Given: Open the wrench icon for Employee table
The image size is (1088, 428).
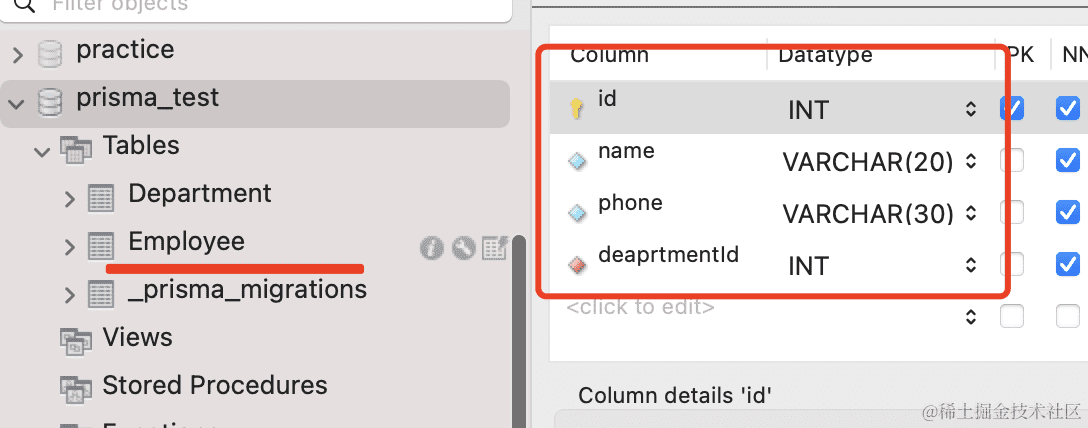Looking at the screenshot, I should (463, 248).
